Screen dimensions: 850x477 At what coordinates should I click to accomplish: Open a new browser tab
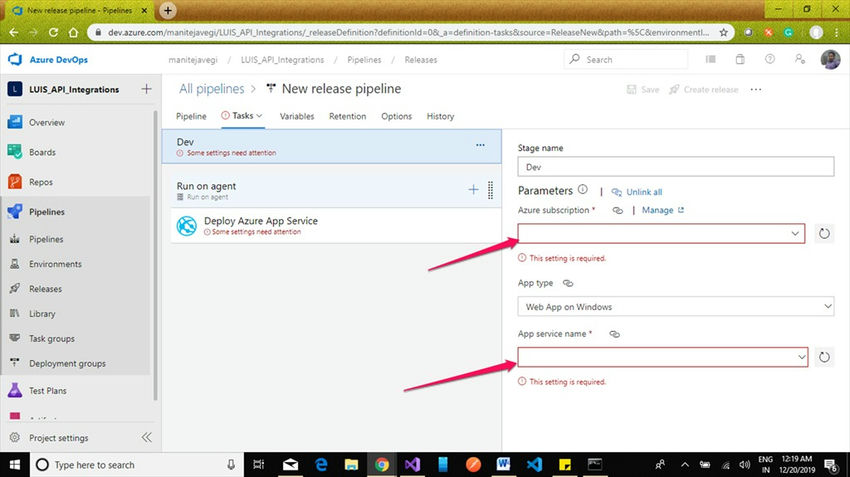click(x=168, y=10)
